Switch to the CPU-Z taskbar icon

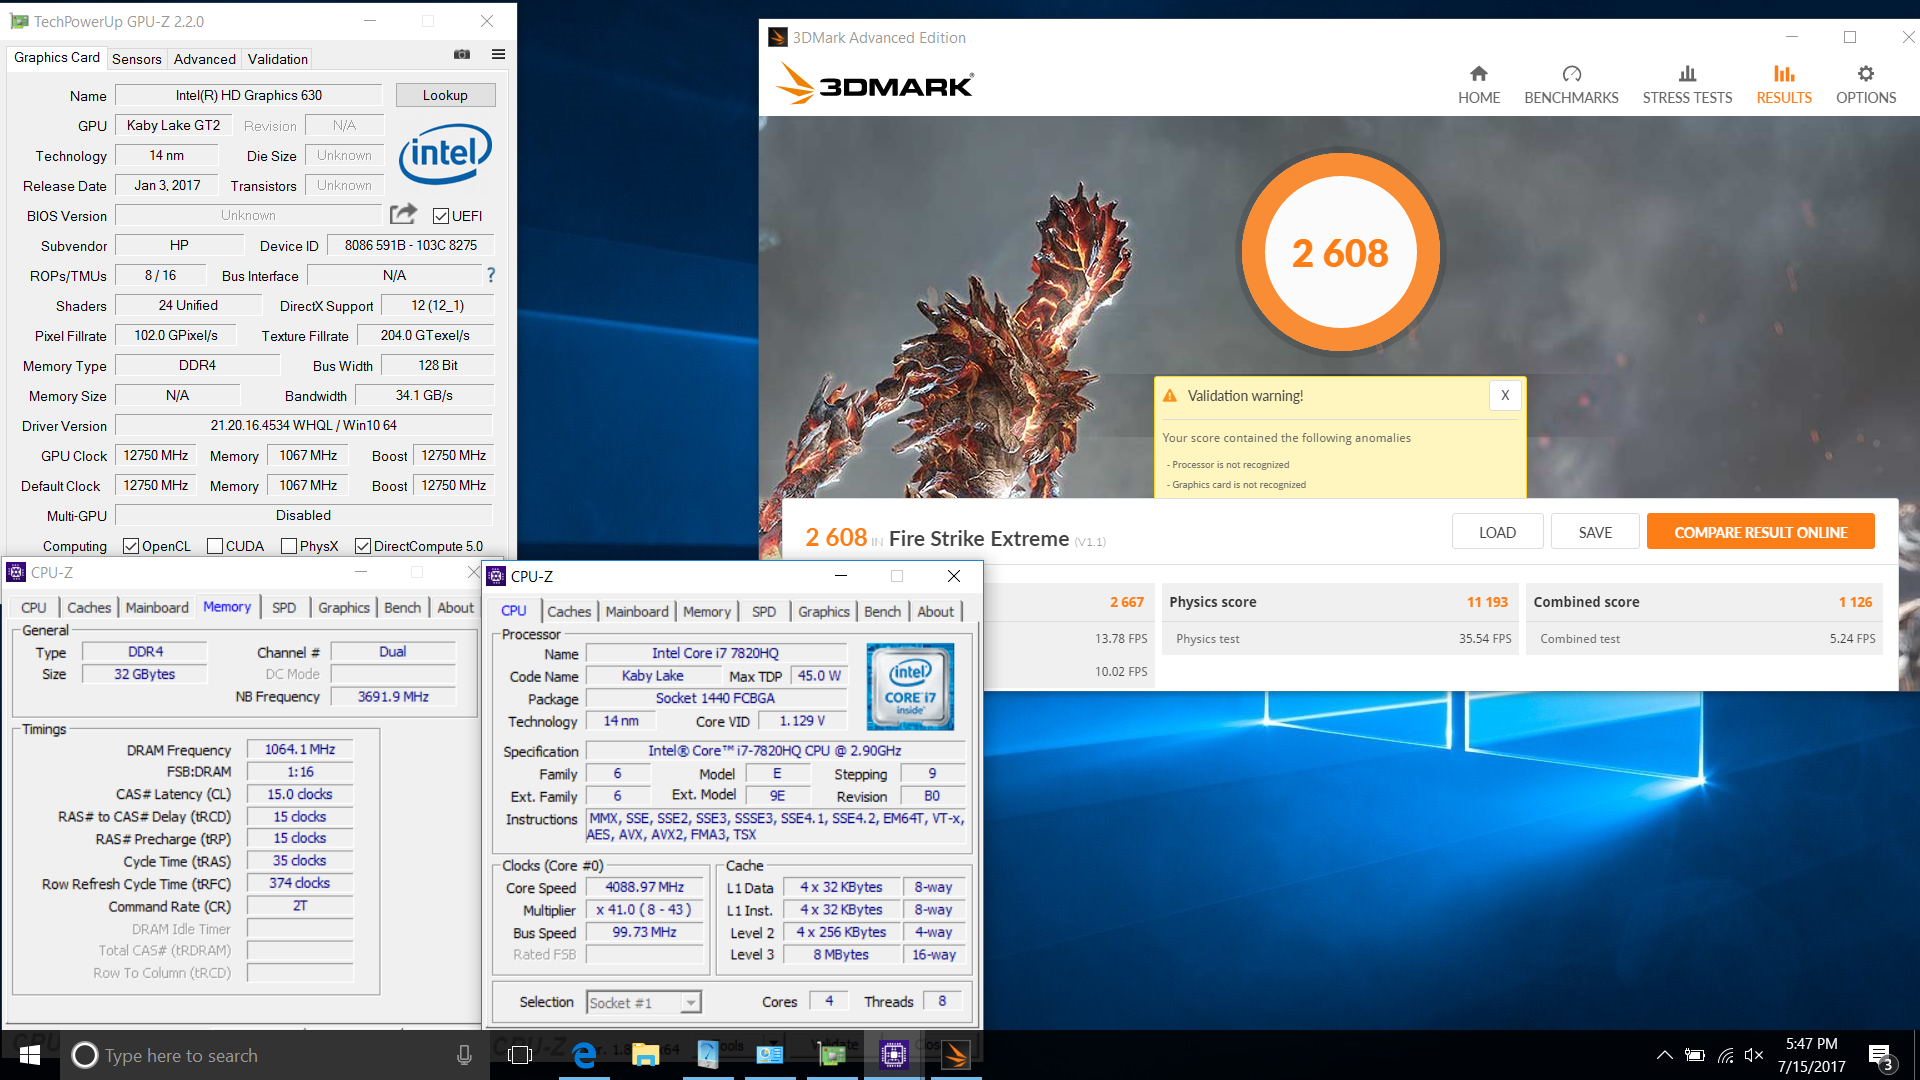click(x=893, y=1055)
